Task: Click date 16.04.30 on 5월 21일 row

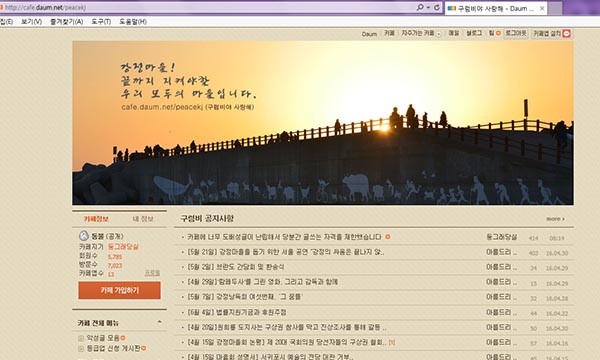Action: pos(557,253)
